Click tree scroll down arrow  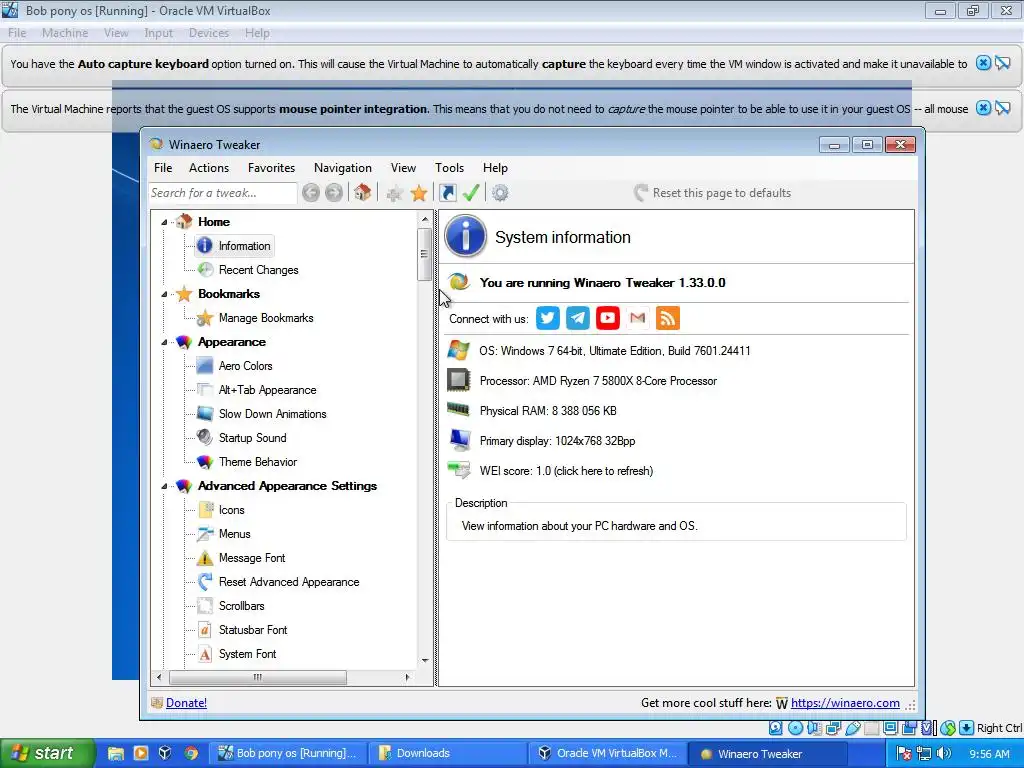click(425, 661)
